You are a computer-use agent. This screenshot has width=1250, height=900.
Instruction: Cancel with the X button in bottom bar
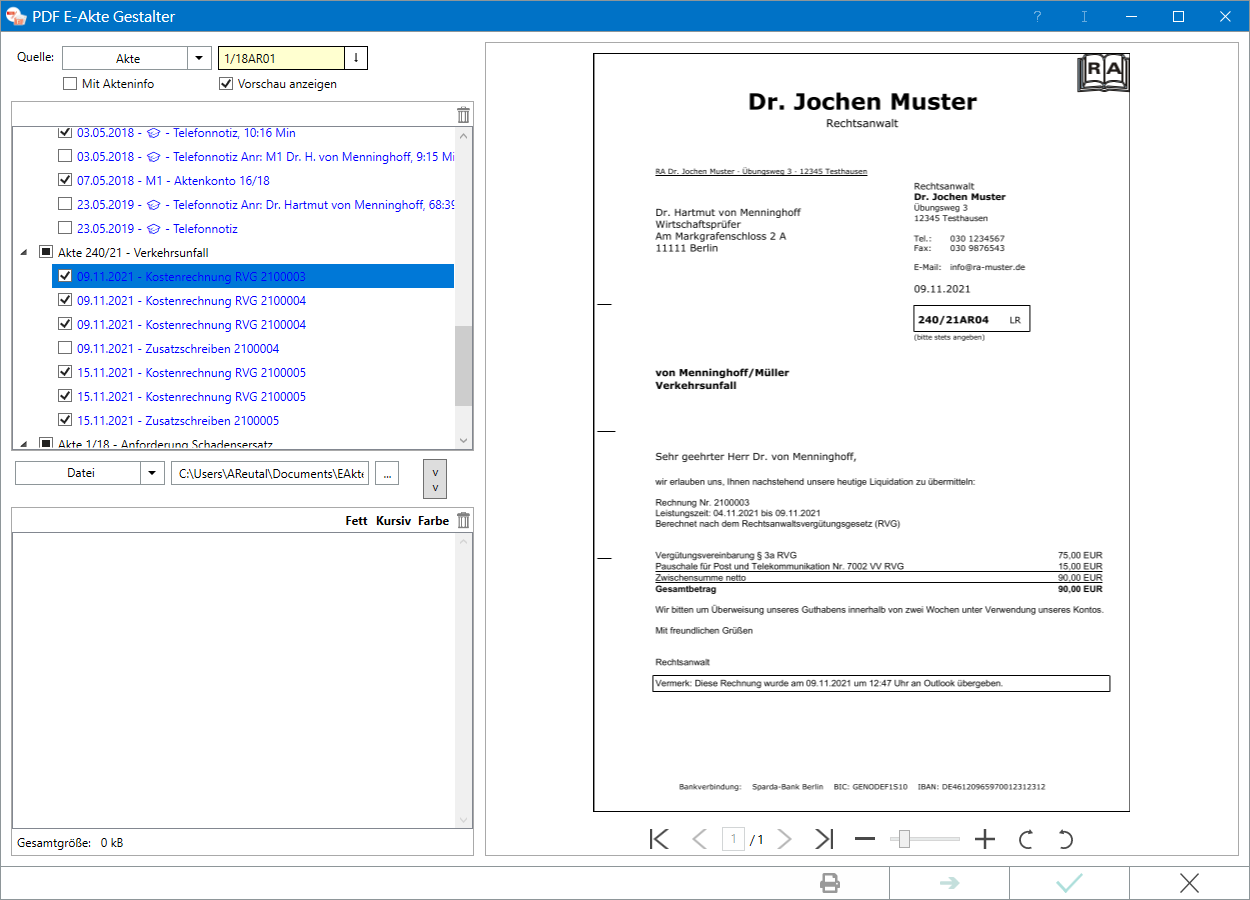click(1189, 883)
